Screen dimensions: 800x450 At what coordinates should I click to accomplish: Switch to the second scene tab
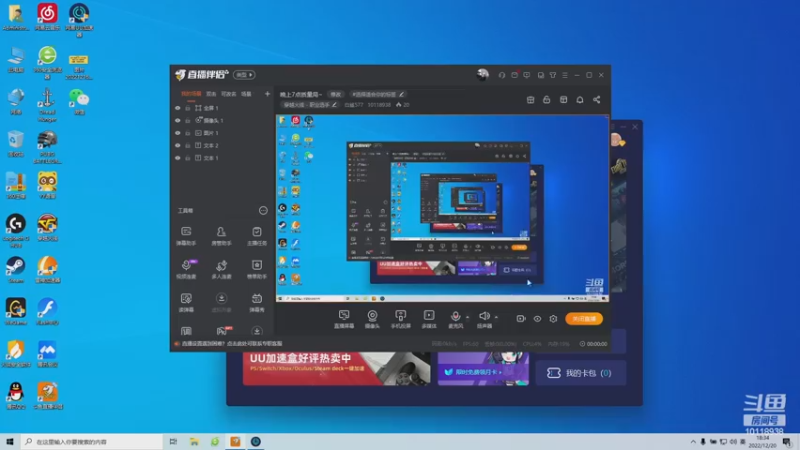point(211,94)
